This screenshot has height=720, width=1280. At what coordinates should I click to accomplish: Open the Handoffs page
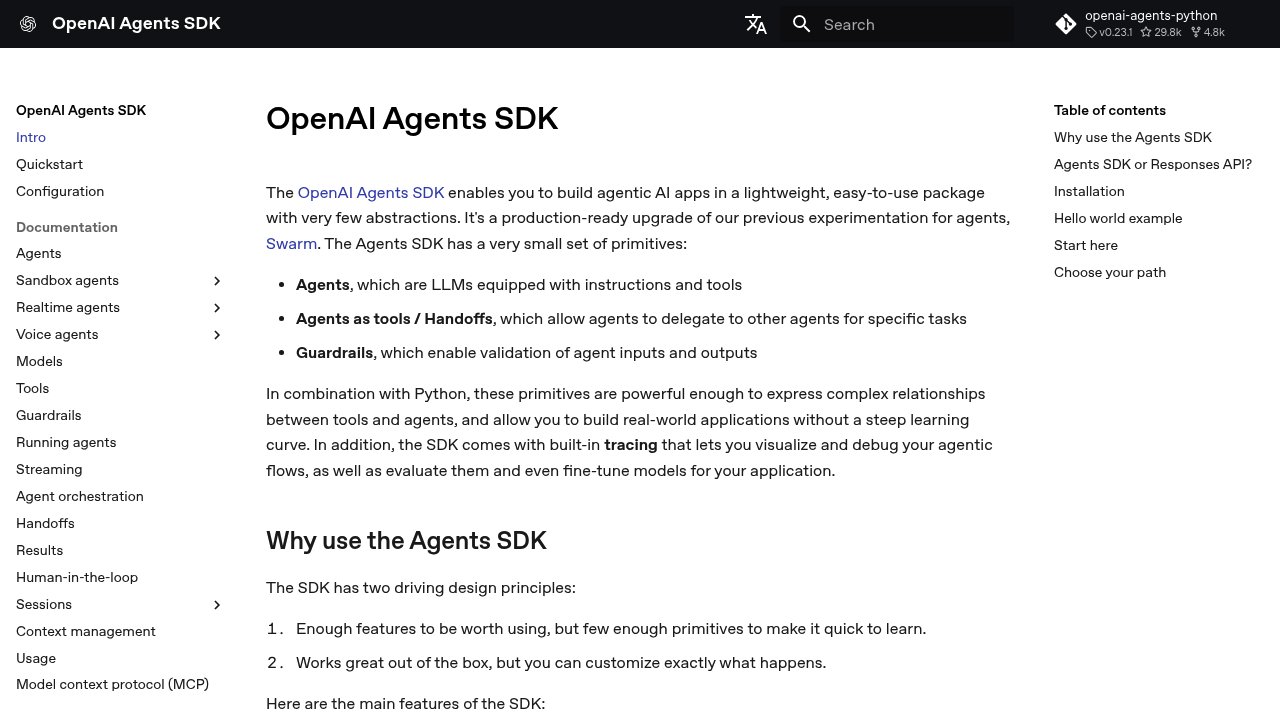tap(45, 524)
